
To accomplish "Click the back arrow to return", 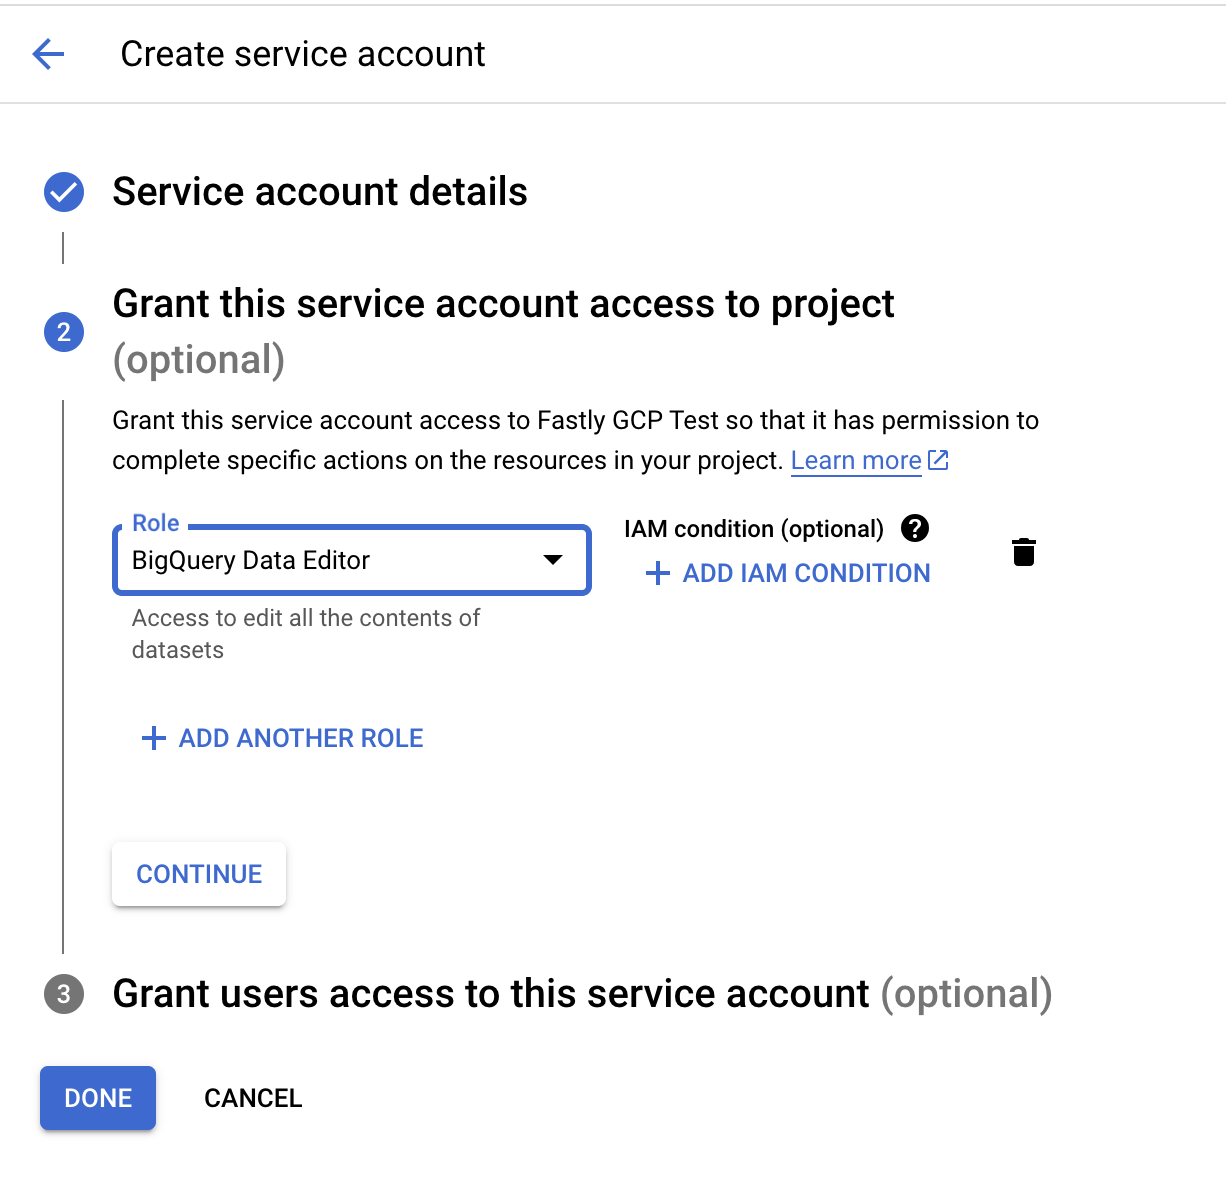I will pyautogui.click(x=47, y=54).
